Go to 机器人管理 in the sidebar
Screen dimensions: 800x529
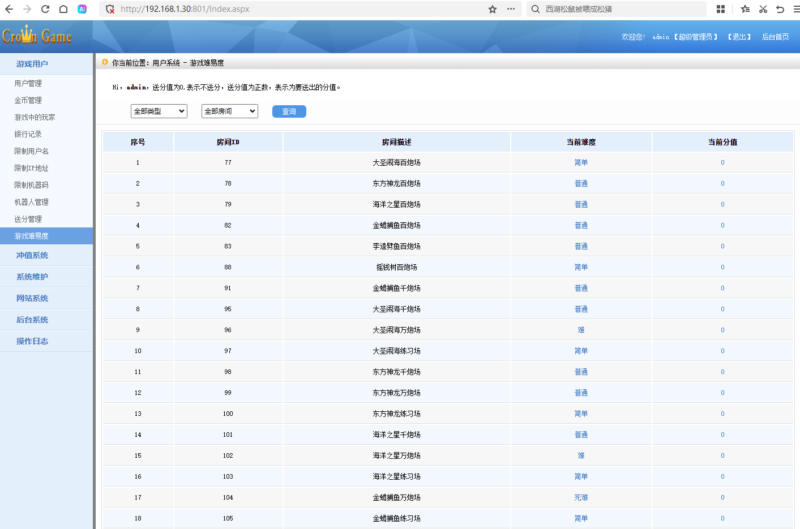coord(31,202)
